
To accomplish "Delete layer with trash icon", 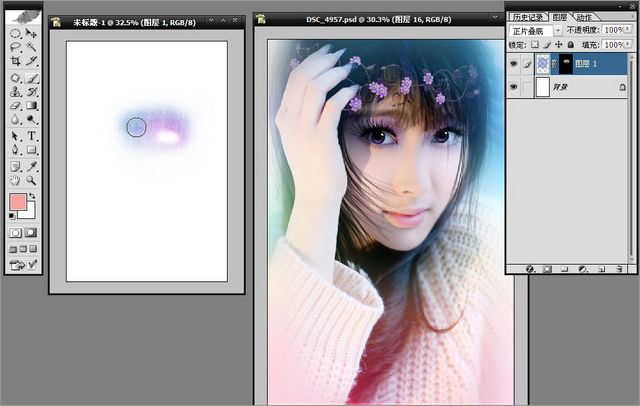I will tap(619, 269).
